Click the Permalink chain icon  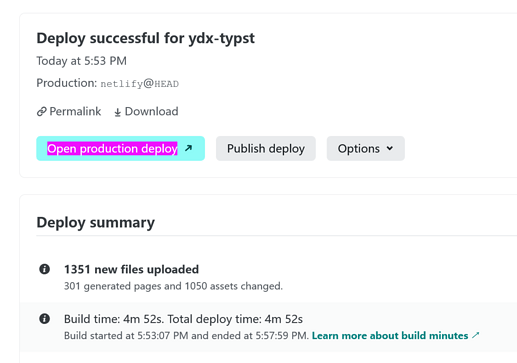coord(41,111)
